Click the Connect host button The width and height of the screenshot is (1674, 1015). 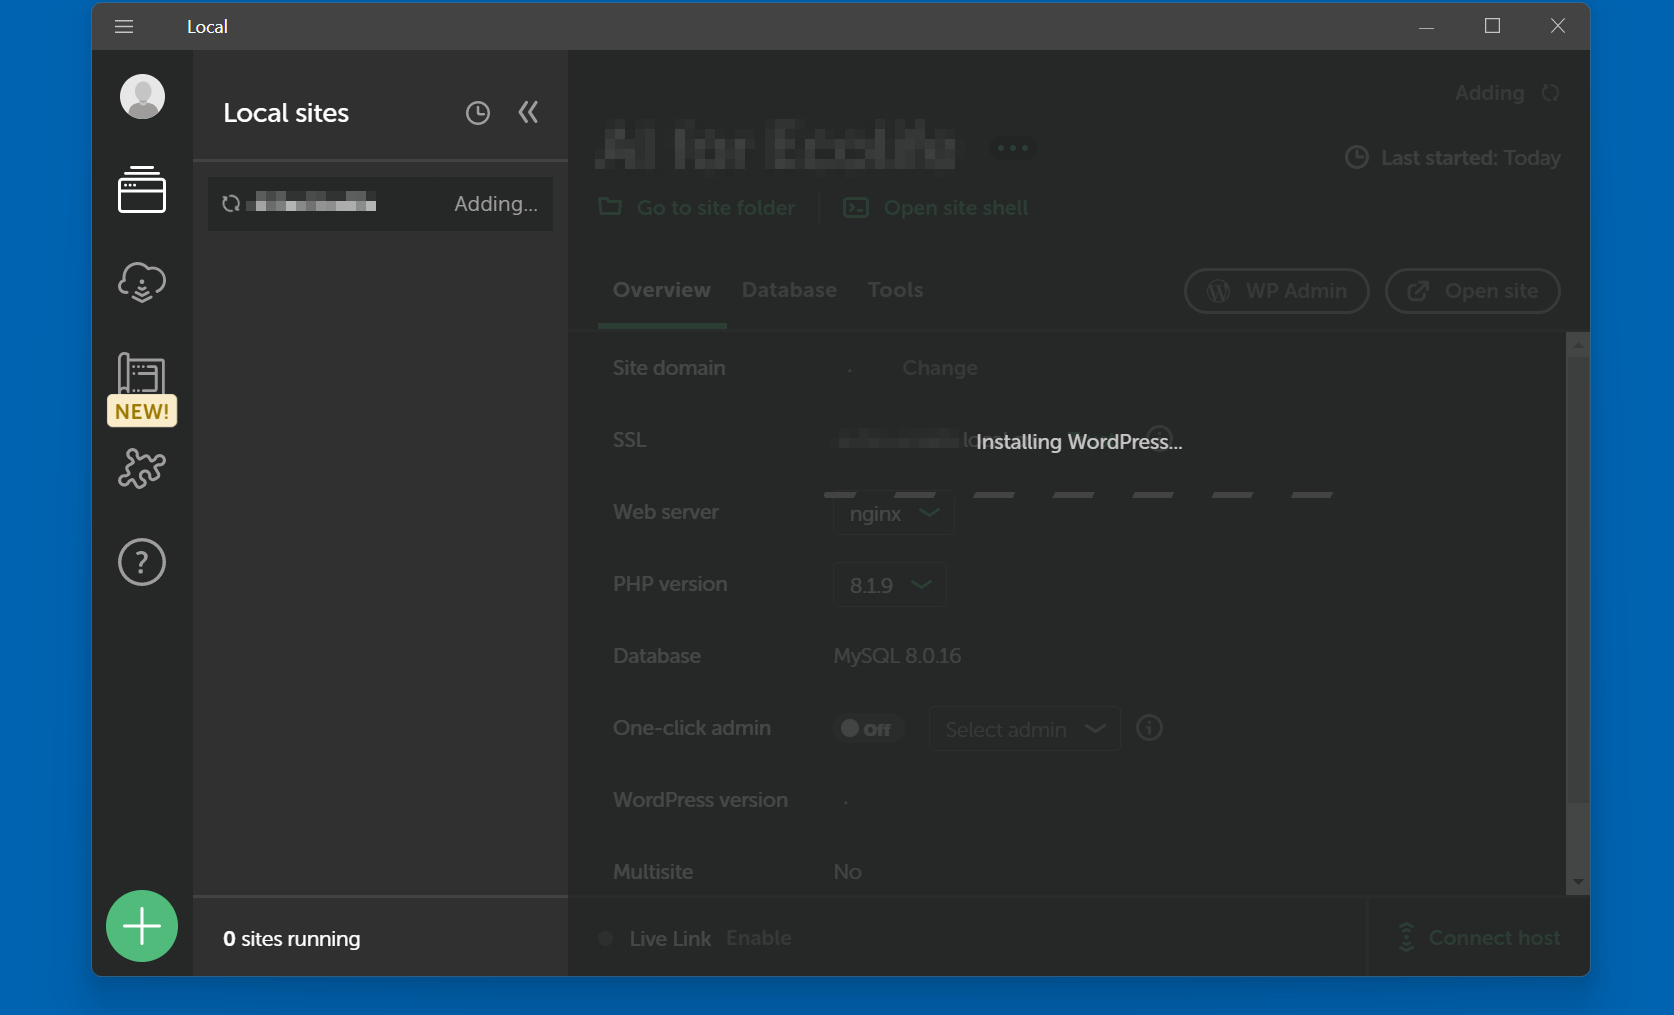pyautogui.click(x=1478, y=938)
